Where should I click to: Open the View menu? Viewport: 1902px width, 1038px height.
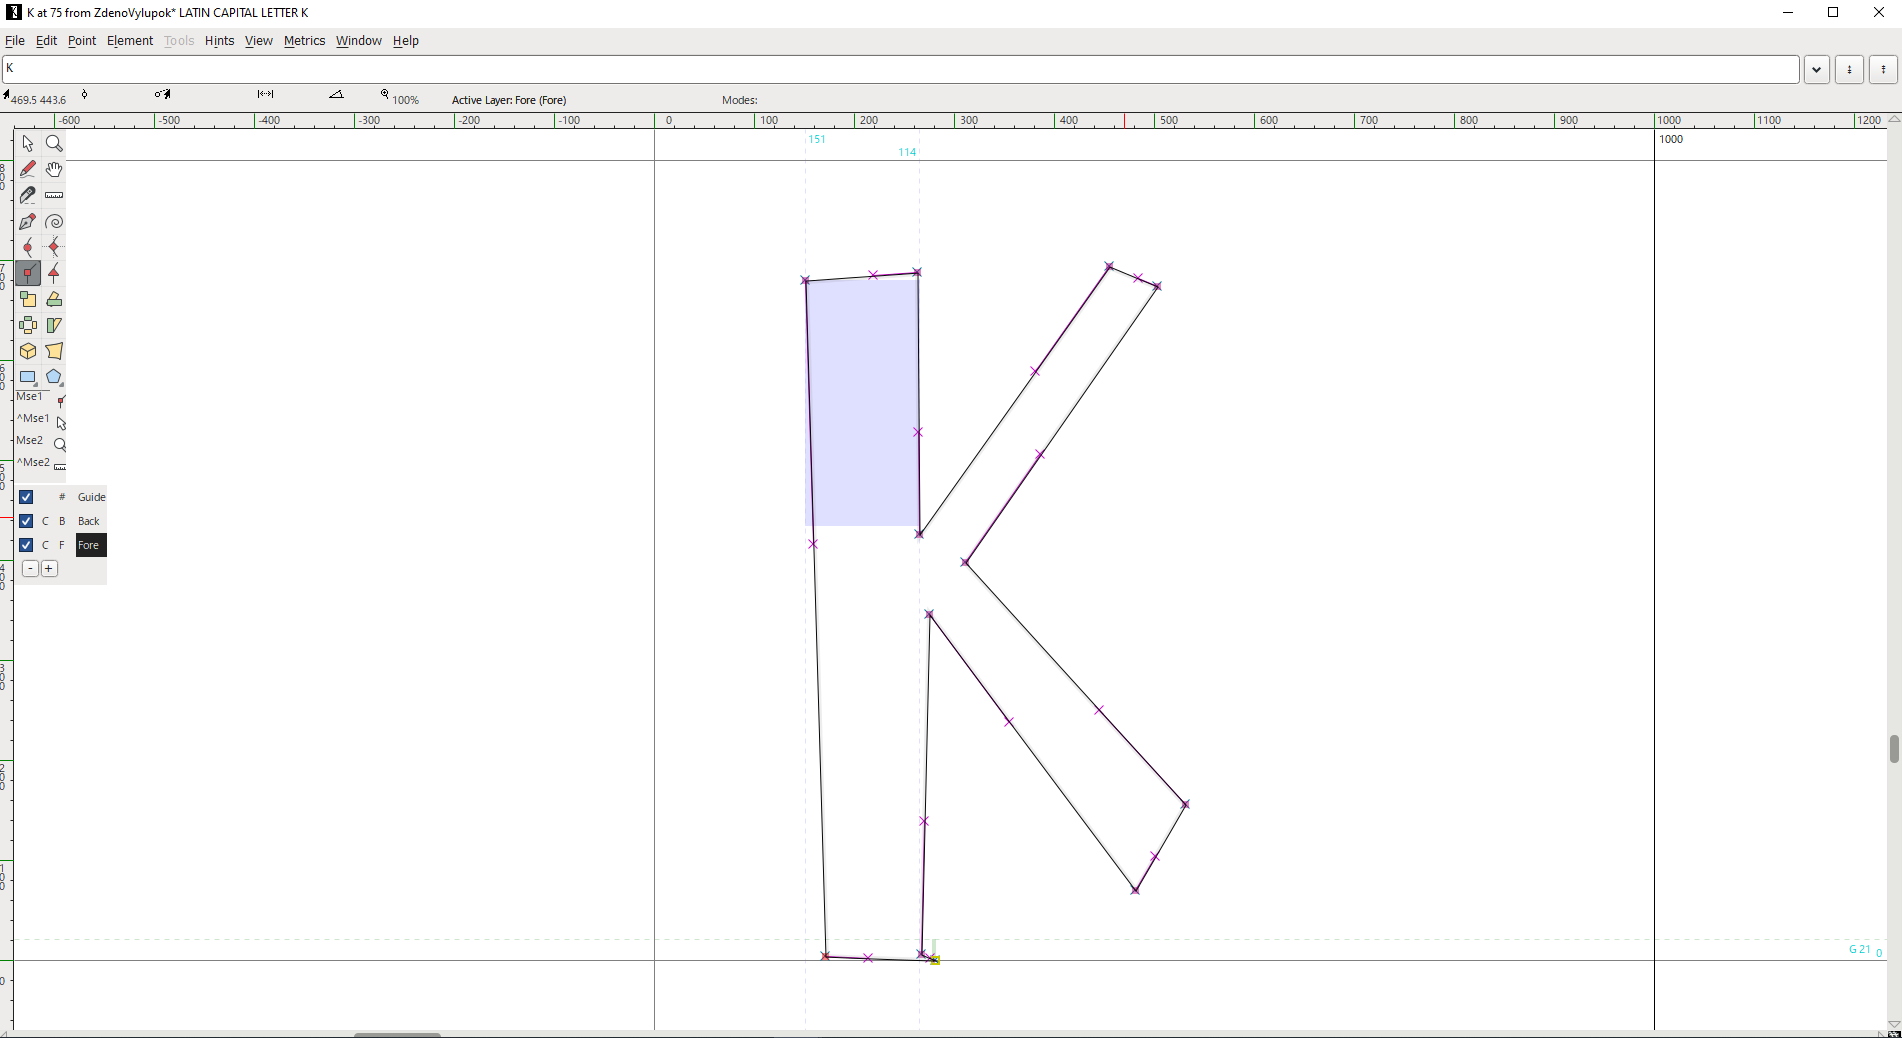pyautogui.click(x=259, y=41)
